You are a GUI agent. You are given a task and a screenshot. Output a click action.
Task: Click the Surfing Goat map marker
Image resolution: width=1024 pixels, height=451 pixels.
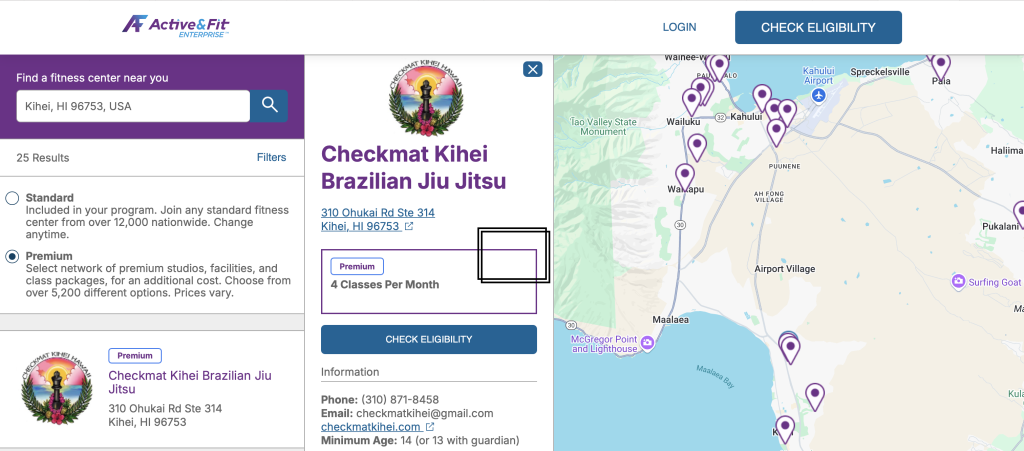[959, 282]
